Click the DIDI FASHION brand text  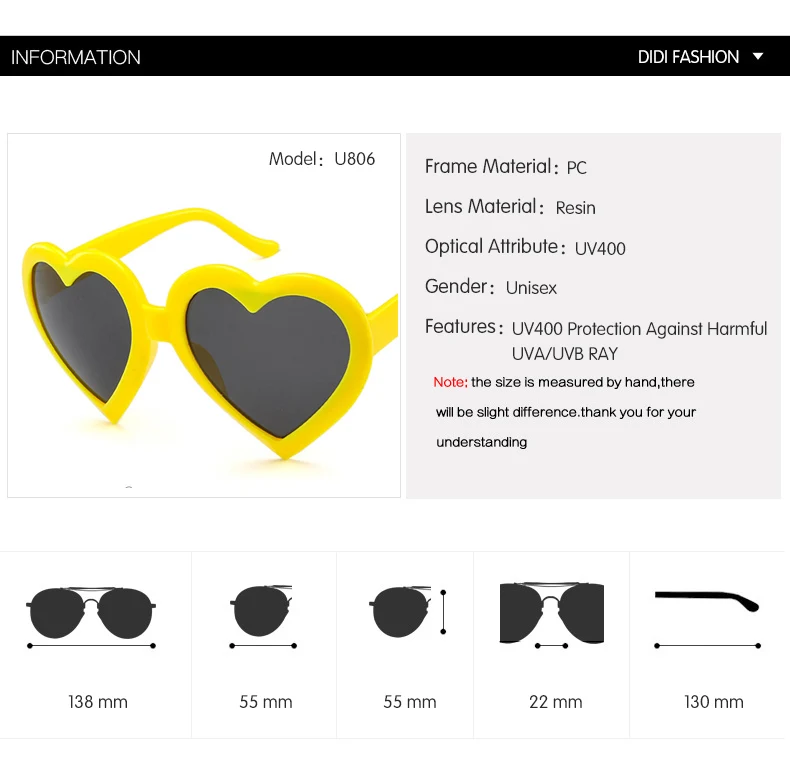(688, 57)
